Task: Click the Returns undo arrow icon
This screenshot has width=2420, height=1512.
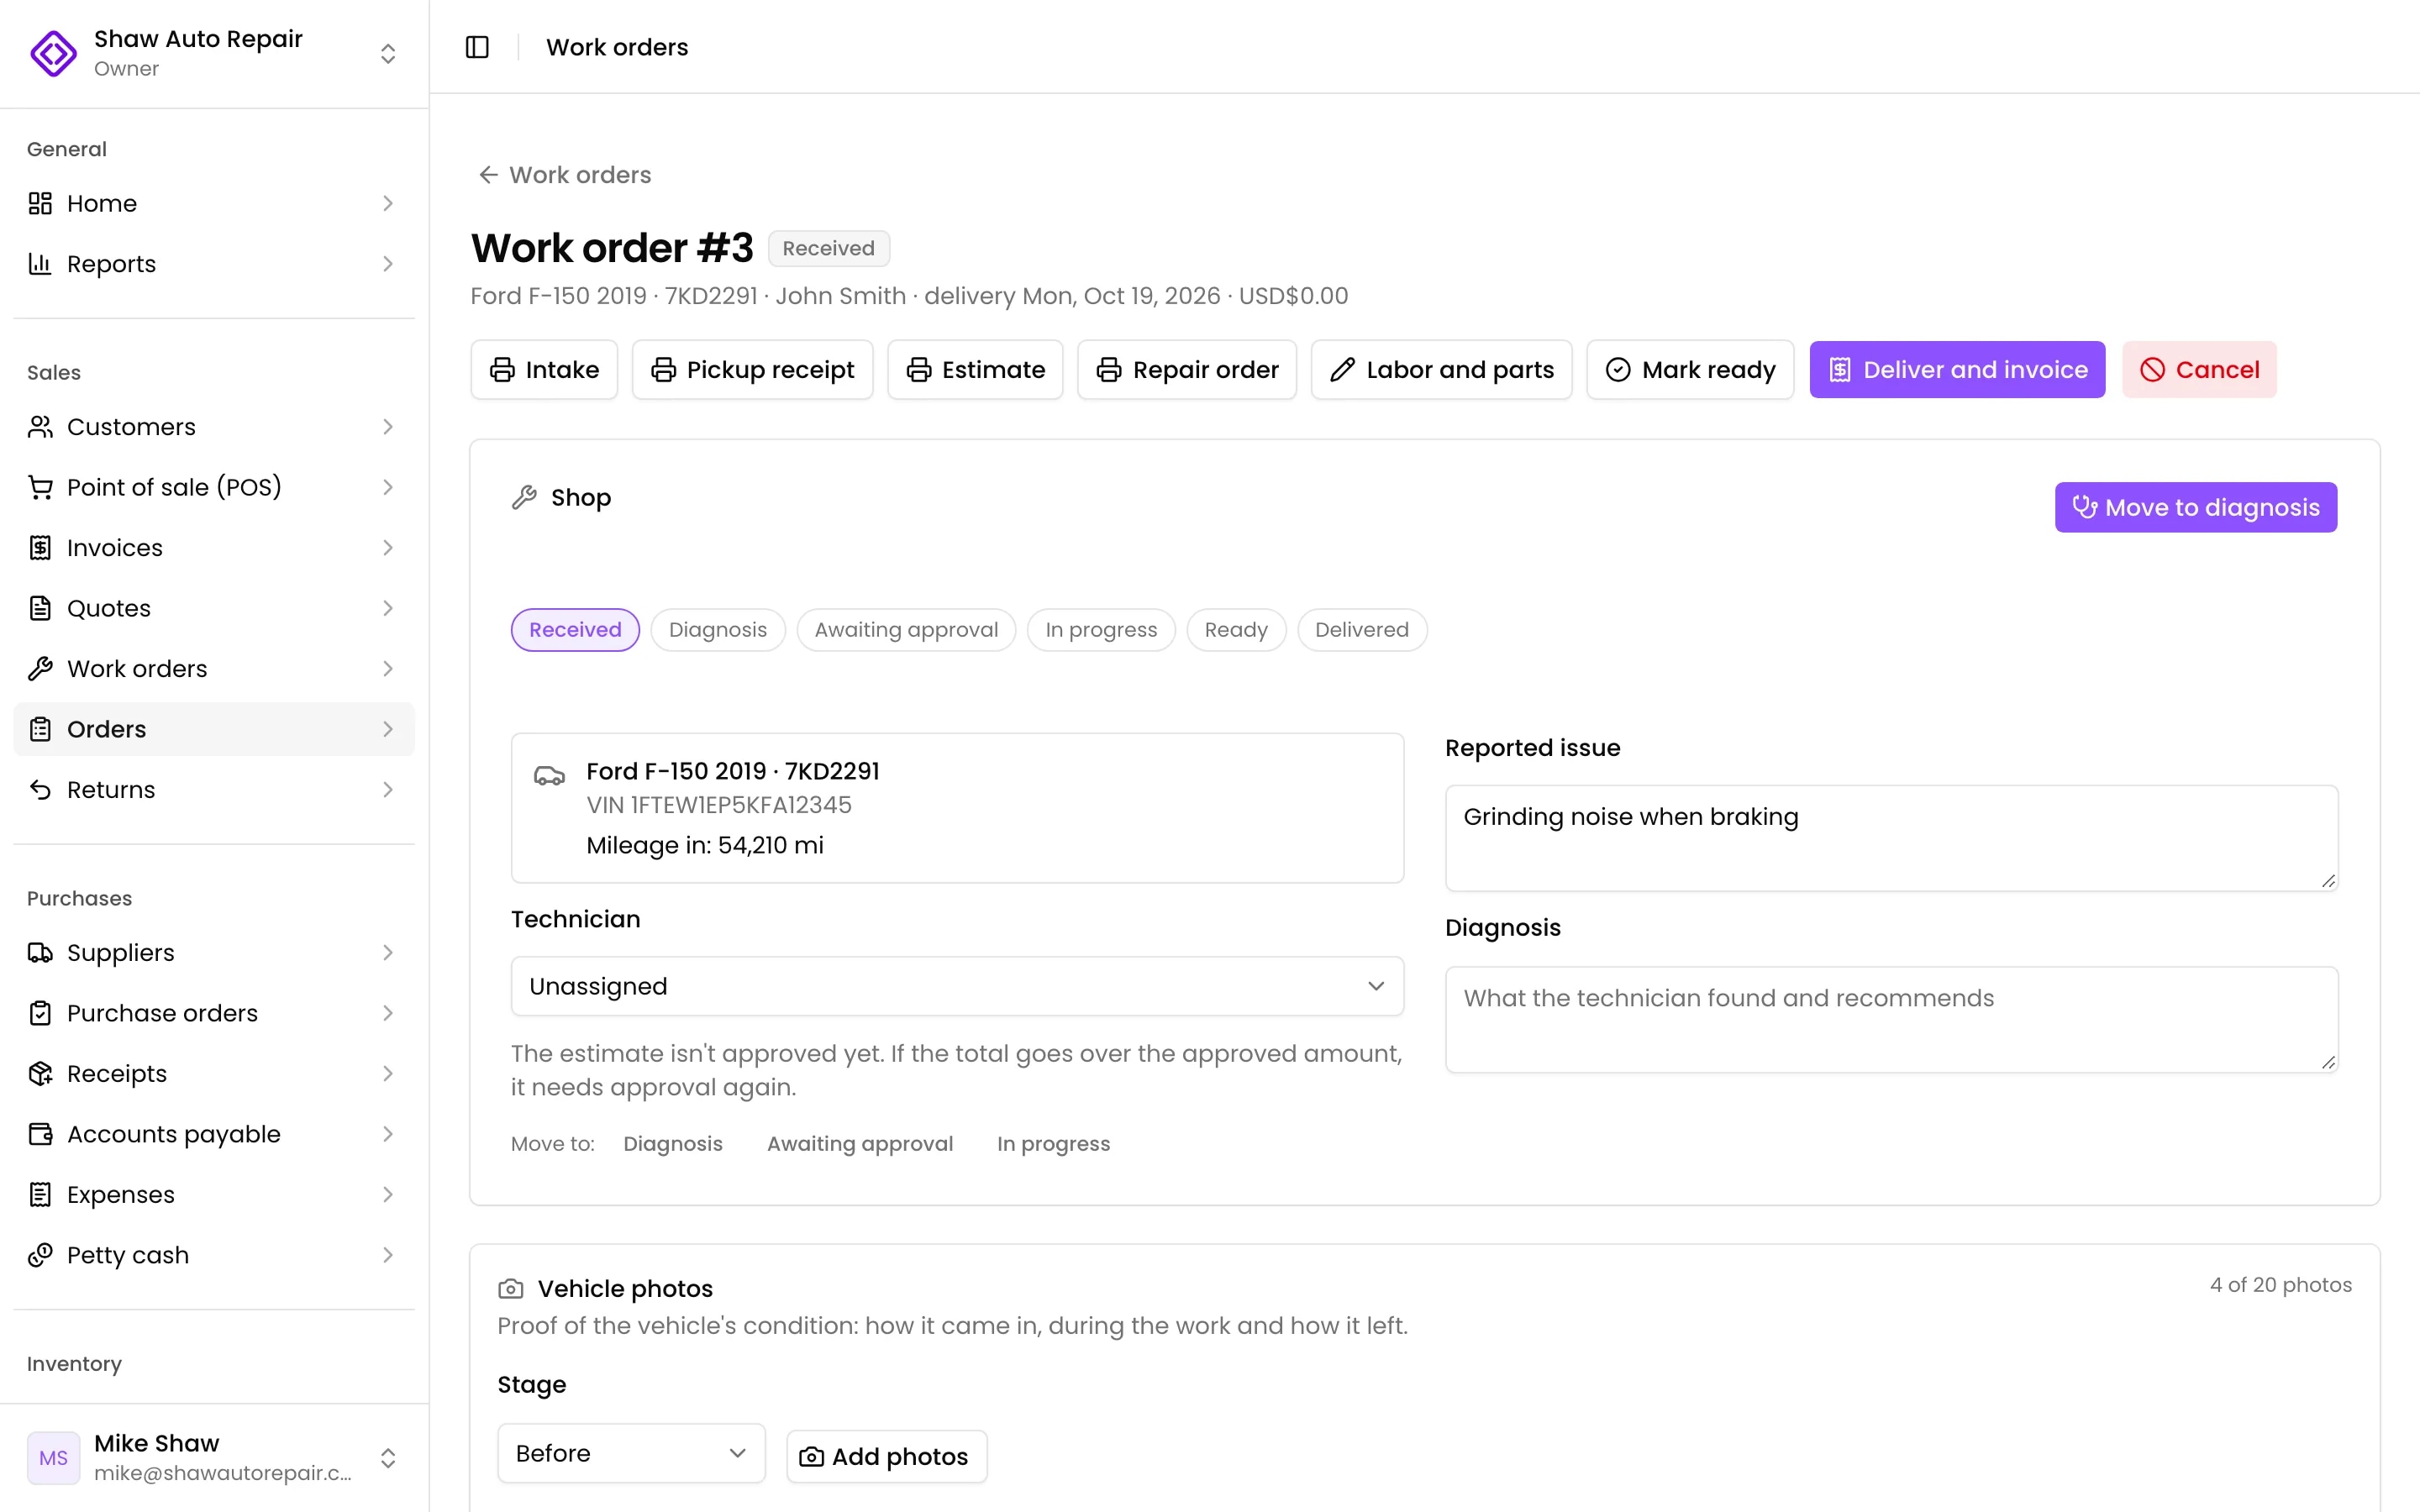Action: click(x=40, y=790)
